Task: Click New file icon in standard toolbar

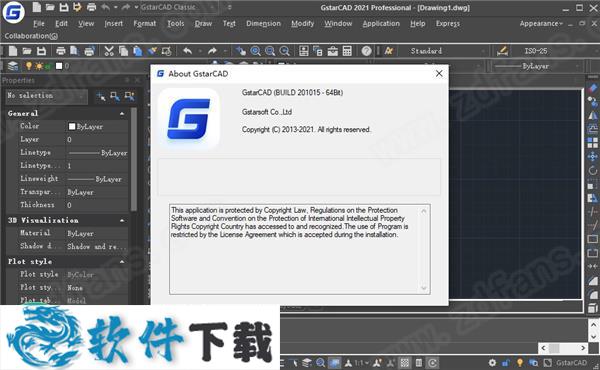Action: coord(13,51)
